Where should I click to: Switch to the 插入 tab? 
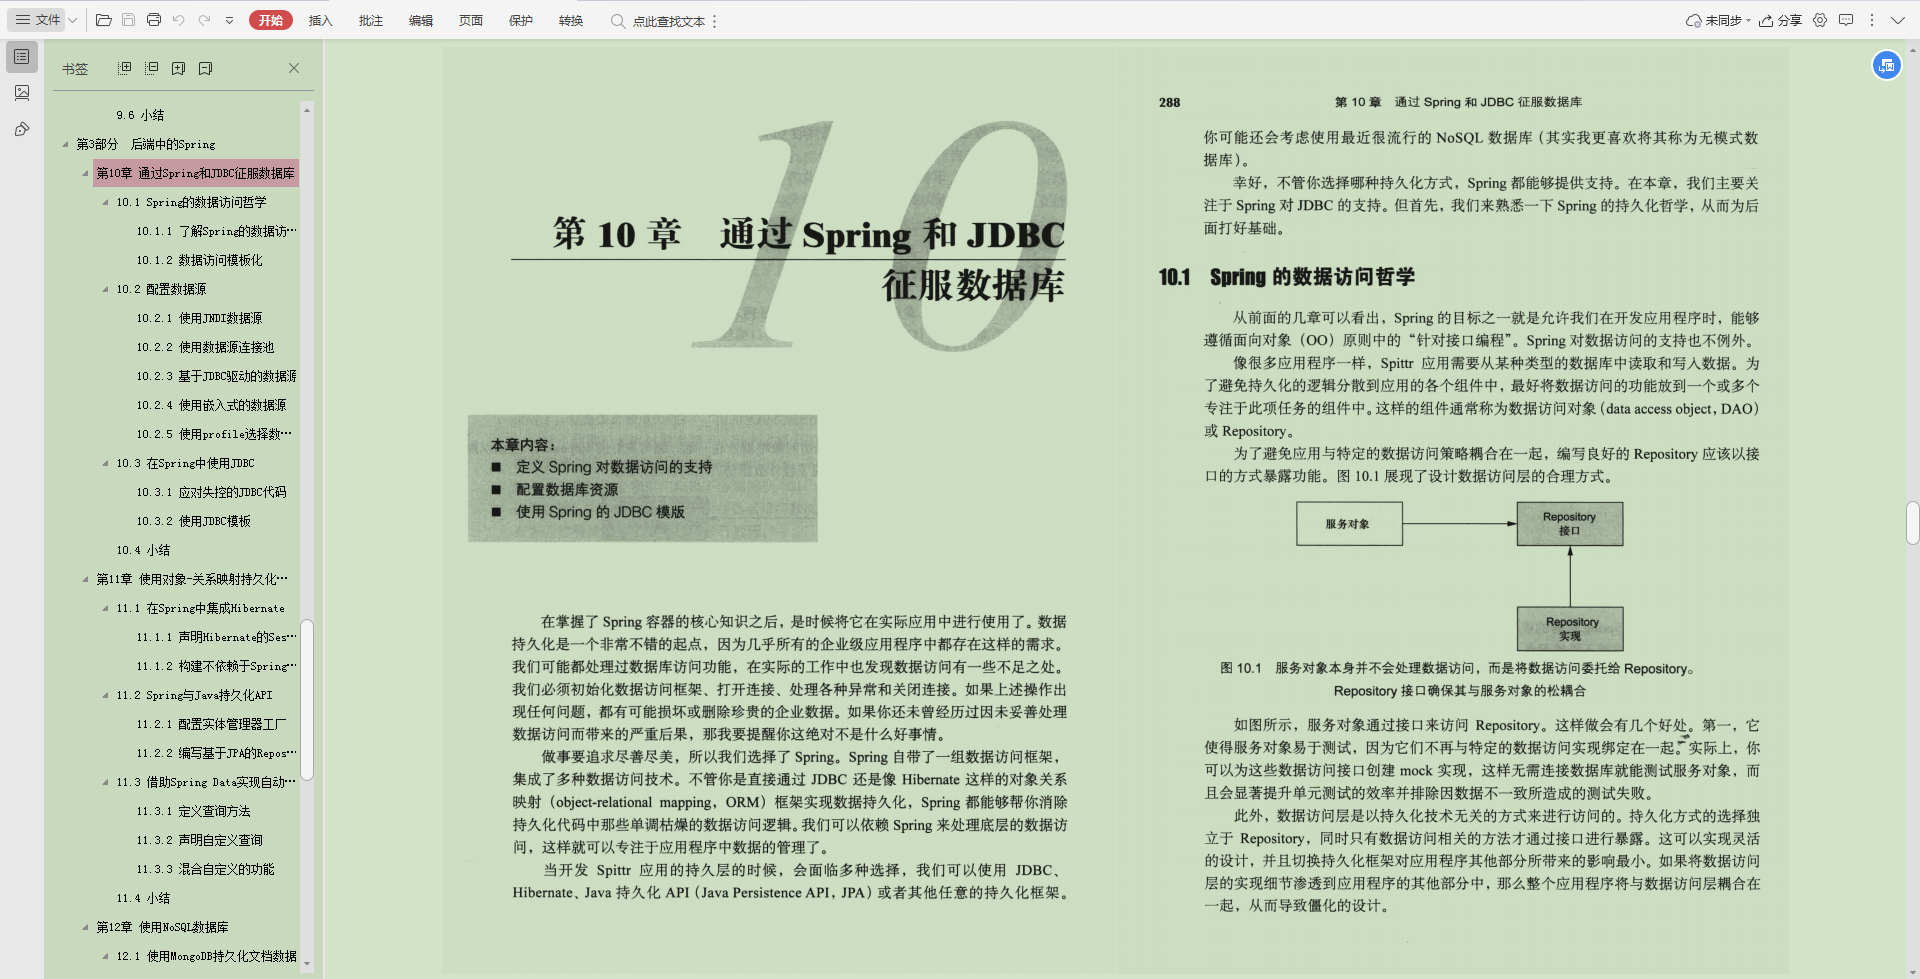[320, 19]
